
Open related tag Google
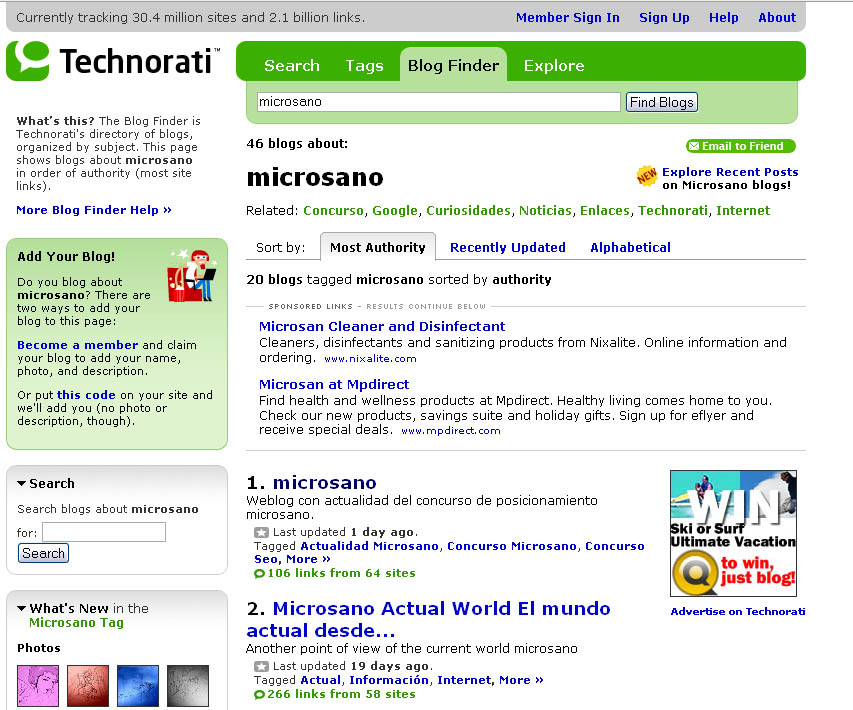pyautogui.click(x=395, y=211)
